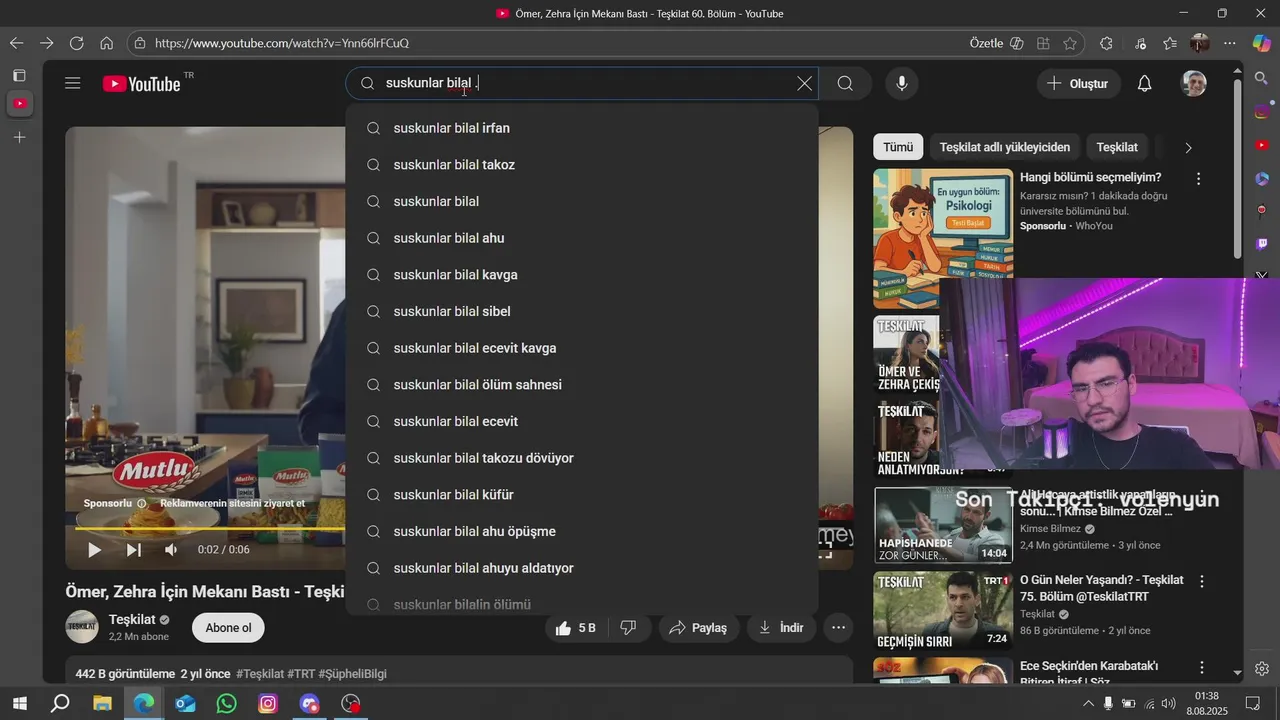Open the Copilot sidebar icon
The height and width of the screenshot is (720, 1280).
pos(1262,43)
